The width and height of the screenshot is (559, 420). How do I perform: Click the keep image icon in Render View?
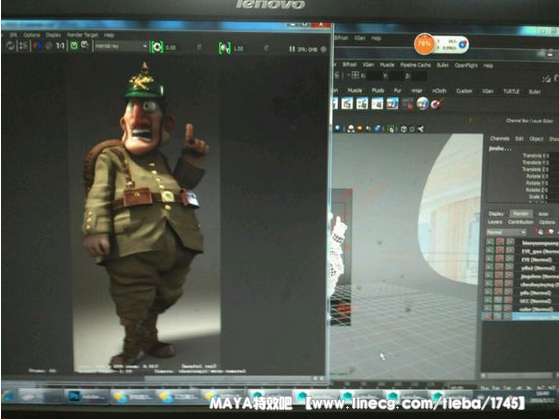(74, 46)
